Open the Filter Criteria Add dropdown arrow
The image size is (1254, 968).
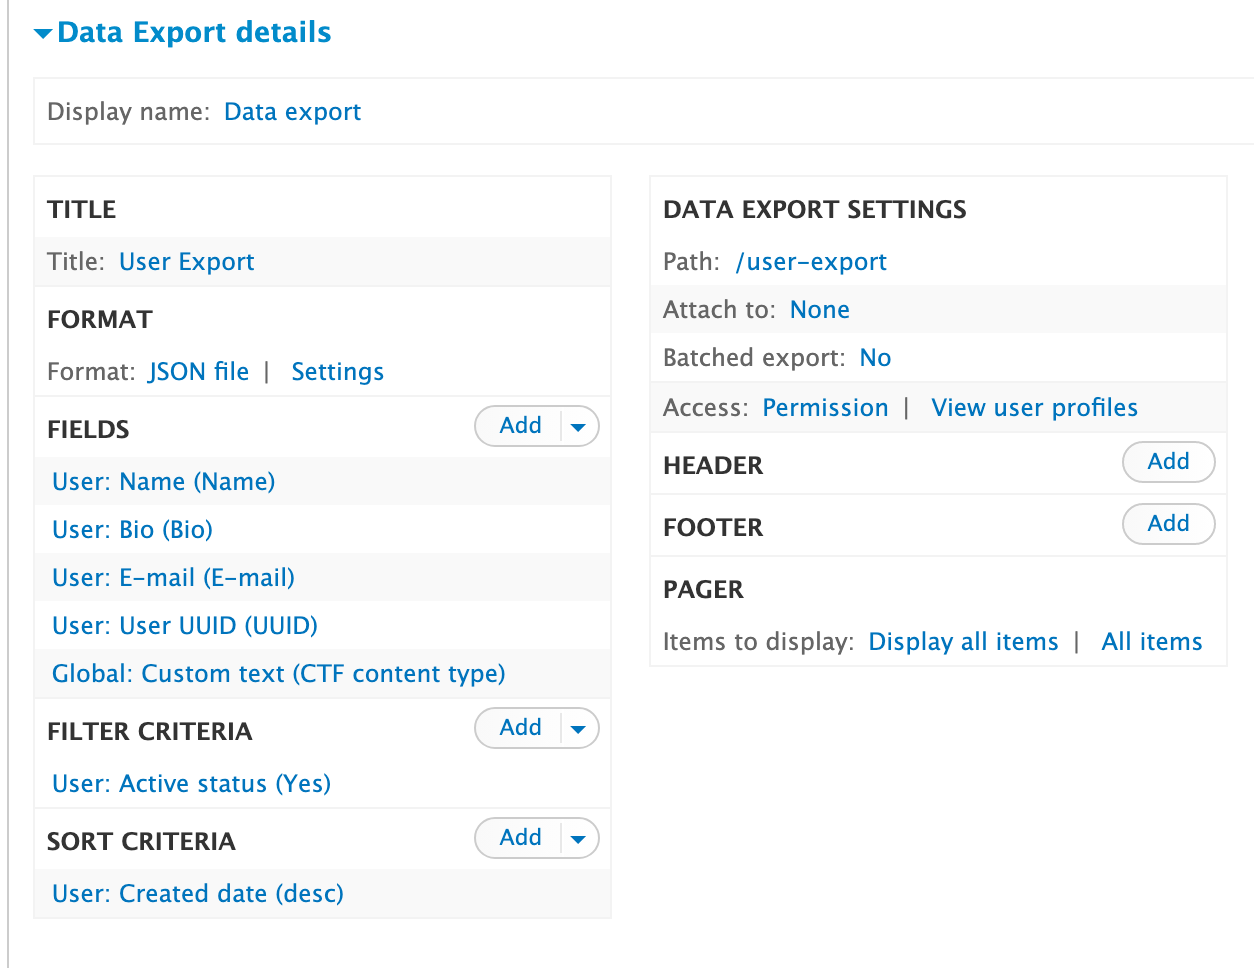(579, 729)
